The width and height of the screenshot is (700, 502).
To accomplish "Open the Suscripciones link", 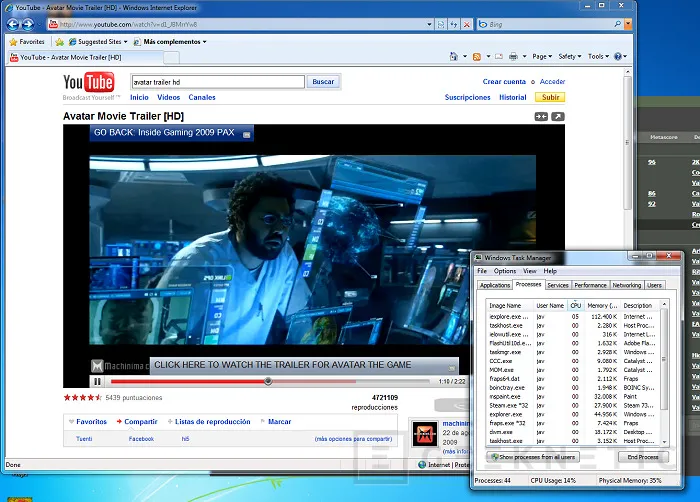I will (x=467, y=97).
